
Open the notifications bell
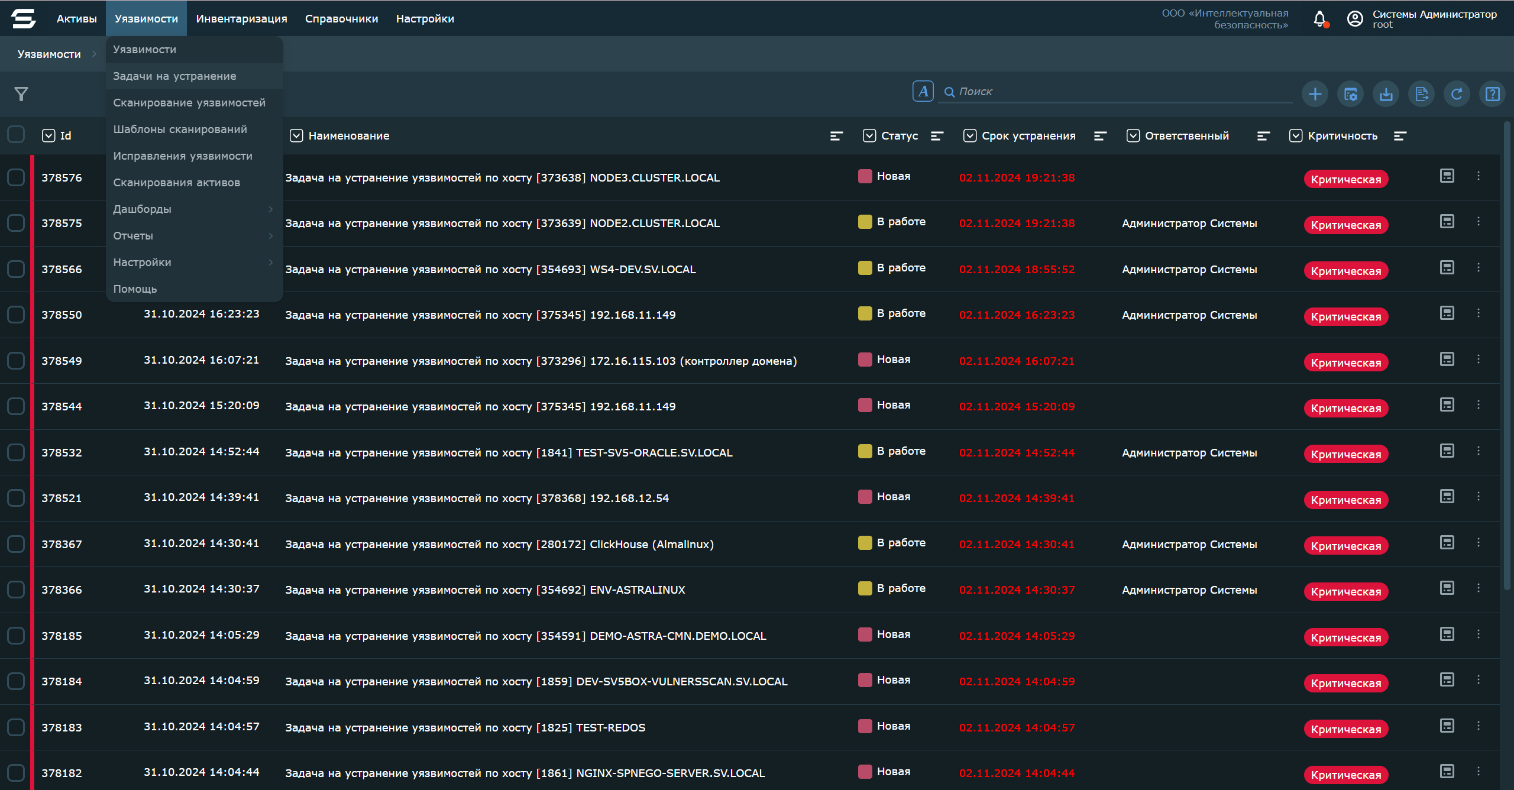click(x=1320, y=19)
